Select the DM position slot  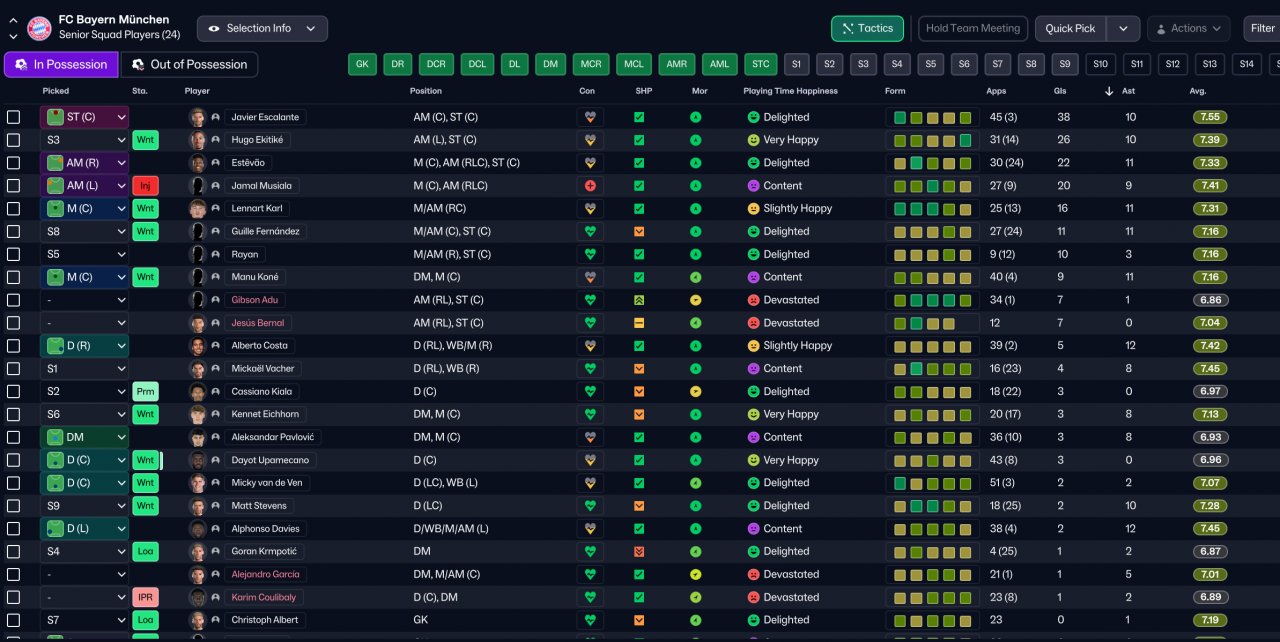click(x=550, y=64)
